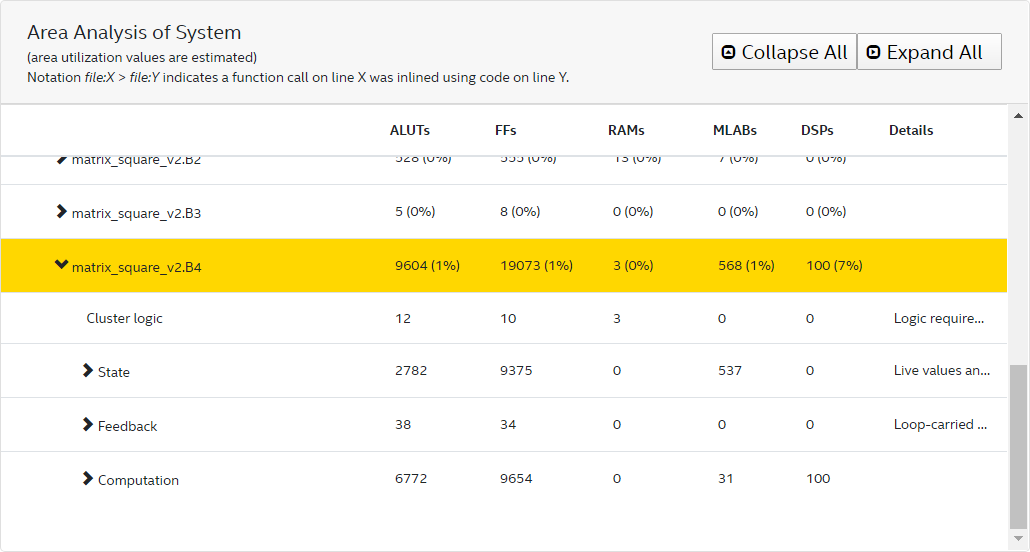
Task: Expand the partially hidden matrix_square_v2.B2 row
Action: pyautogui.click(x=62, y=159)
